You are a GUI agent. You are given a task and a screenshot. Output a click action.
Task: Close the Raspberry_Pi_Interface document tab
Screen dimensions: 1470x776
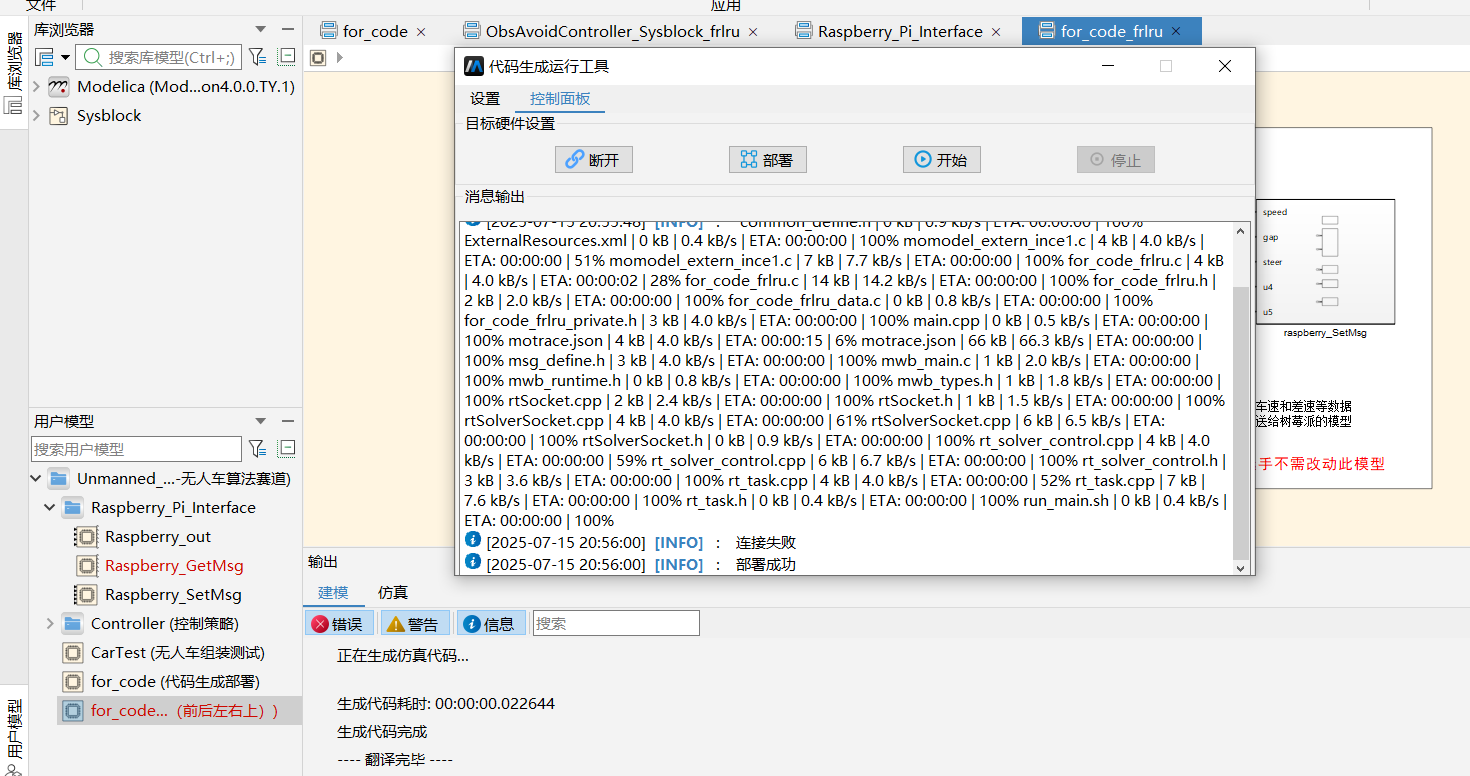[x=996, y=32]
